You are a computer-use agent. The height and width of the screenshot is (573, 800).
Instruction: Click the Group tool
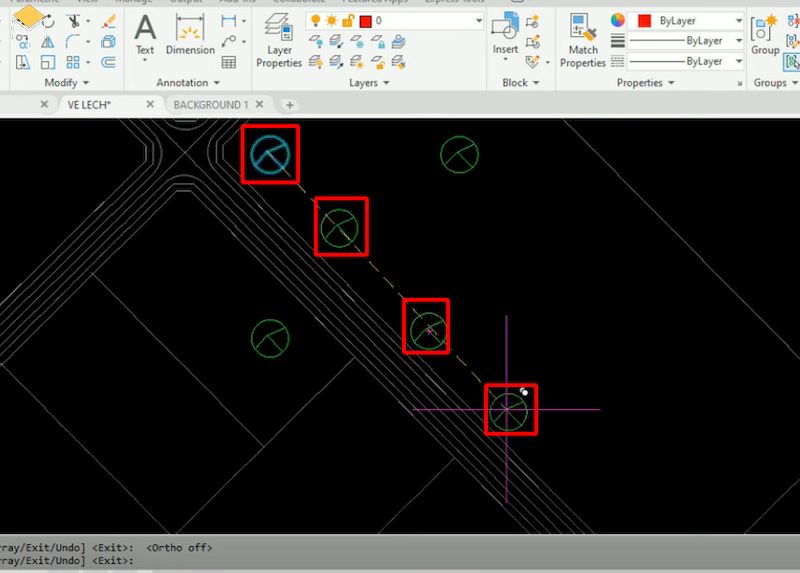(x=764, y=34)
